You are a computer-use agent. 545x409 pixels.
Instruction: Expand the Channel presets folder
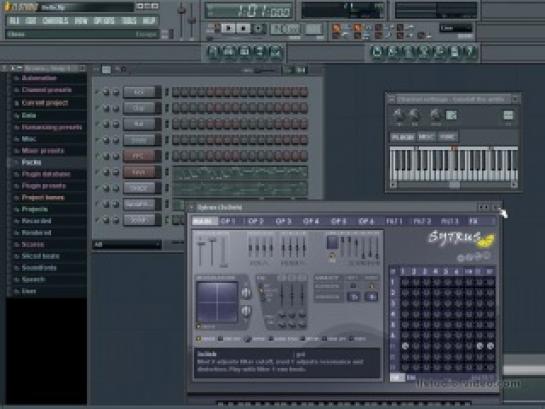point(47,90)
